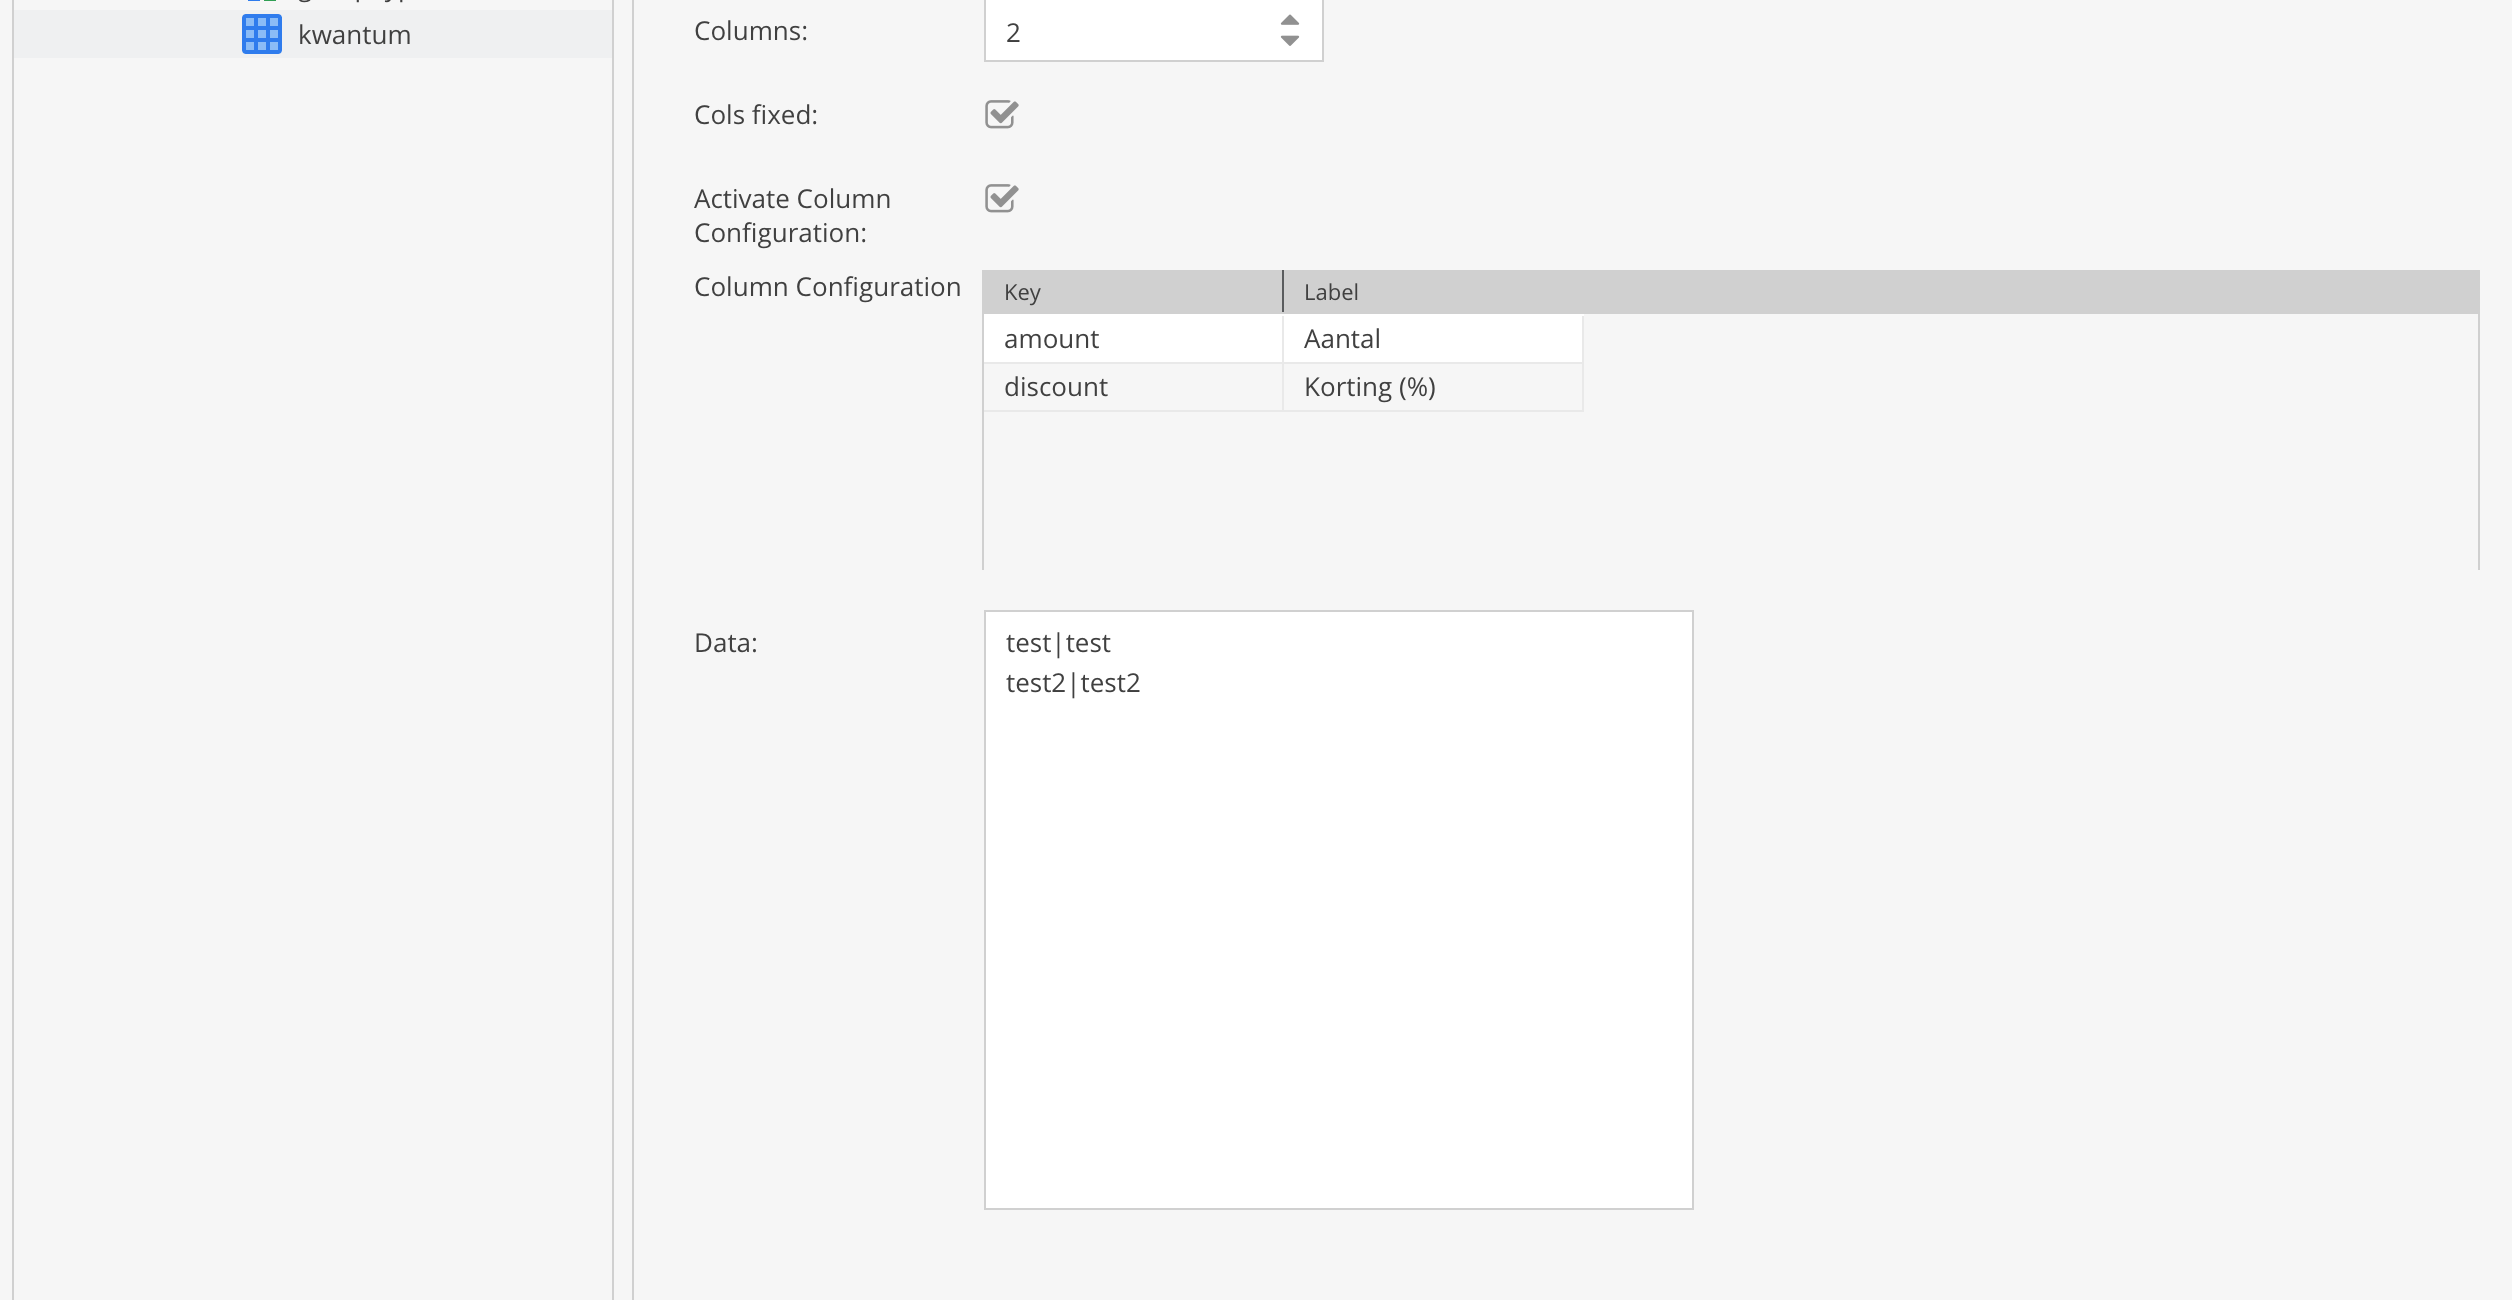This screenshot has width=2512, height=1300.
Task: Click the Column Configuration label
Action: click(826, 287)
